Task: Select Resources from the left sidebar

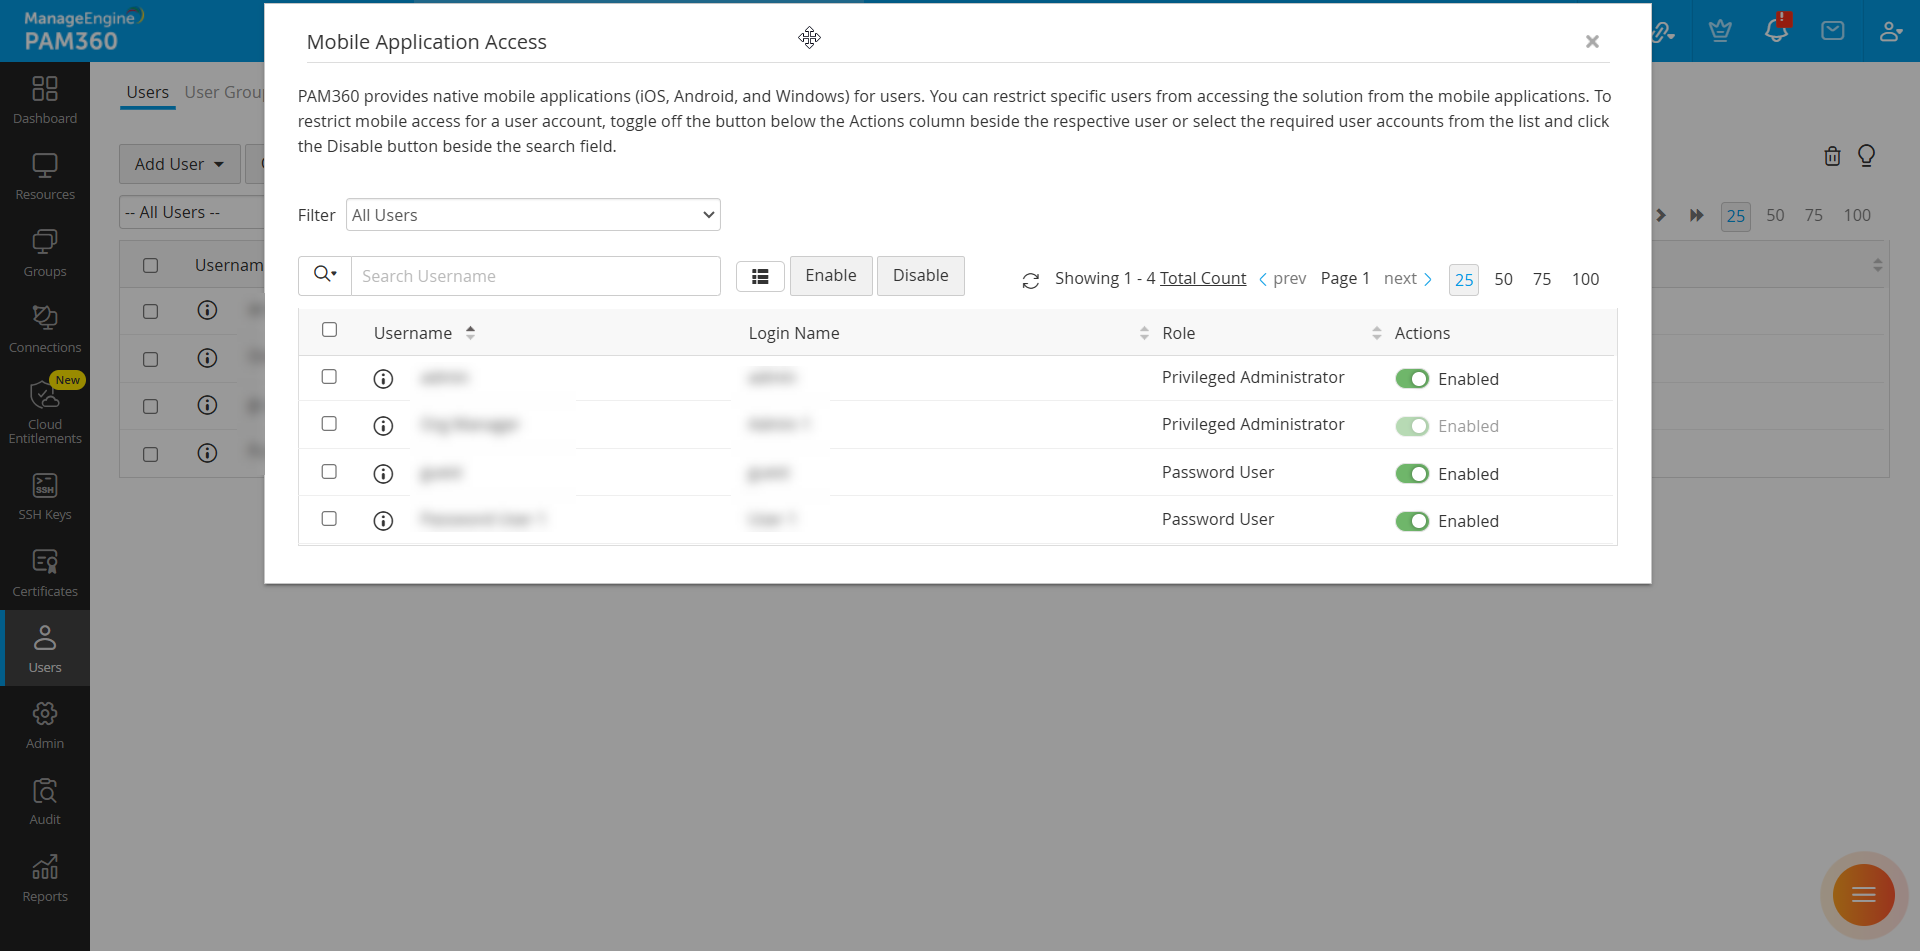Action: tap(44, 174)
